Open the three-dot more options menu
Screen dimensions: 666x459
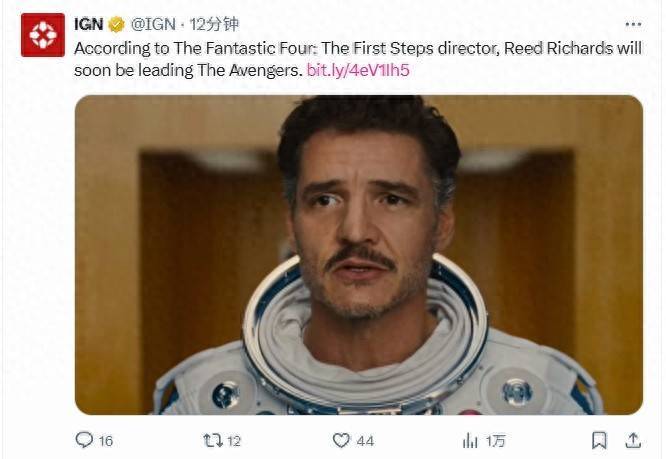click(x=632, y=24)
